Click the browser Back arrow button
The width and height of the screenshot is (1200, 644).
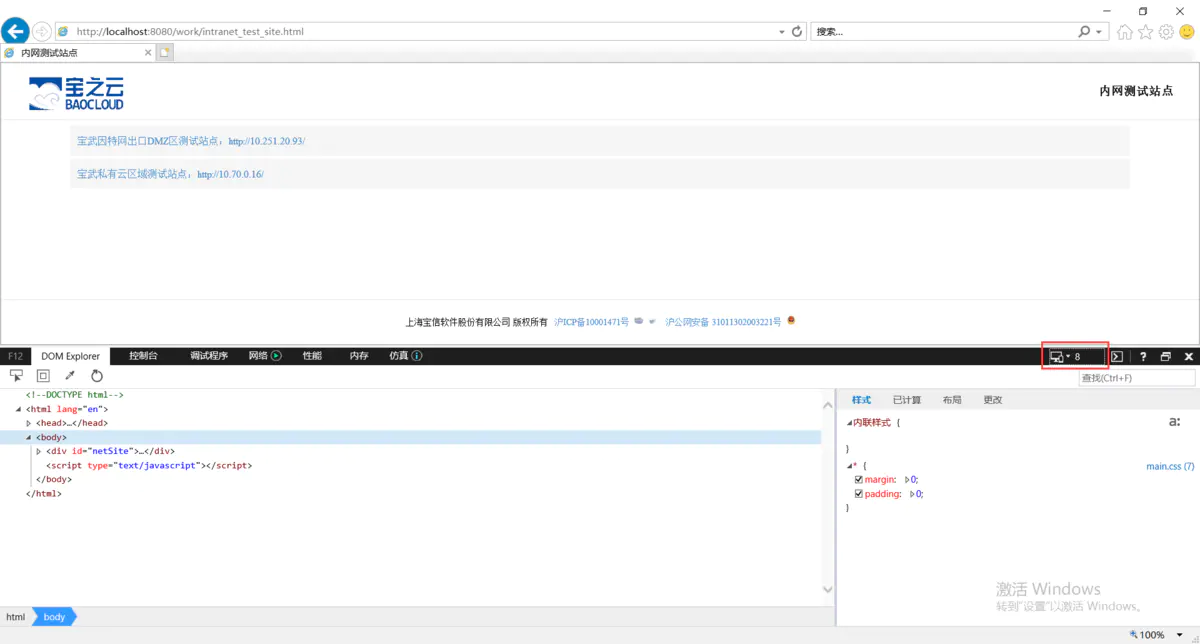tap(15, 31)
